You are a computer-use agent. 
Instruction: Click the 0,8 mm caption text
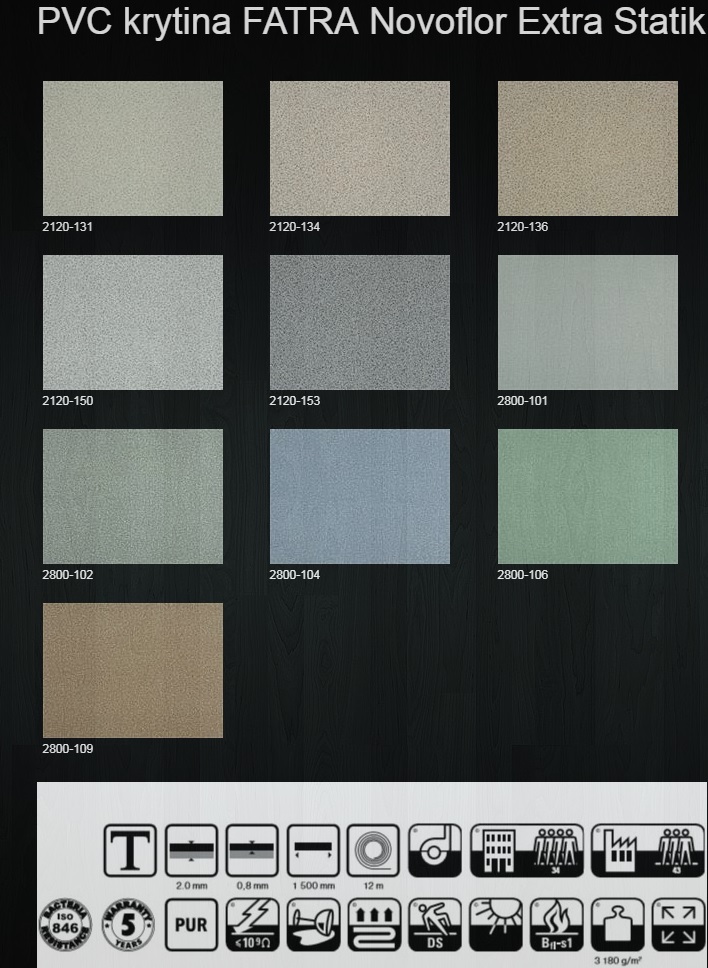click(x=252, y=885)
